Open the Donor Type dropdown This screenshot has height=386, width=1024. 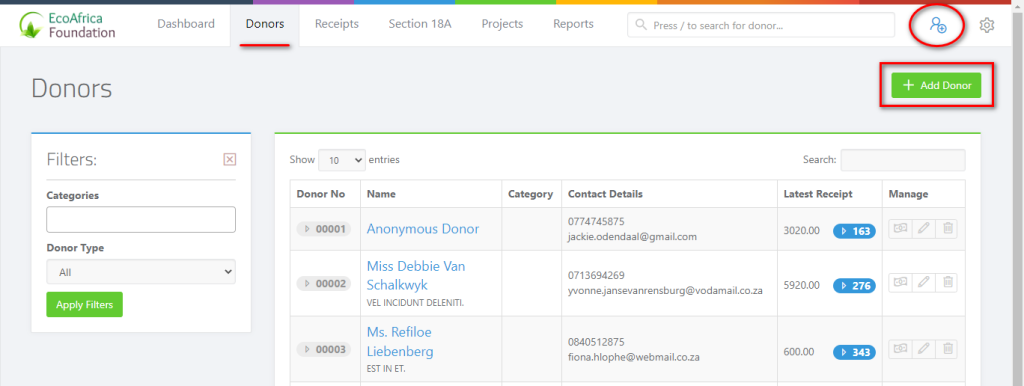pos(140,272)
